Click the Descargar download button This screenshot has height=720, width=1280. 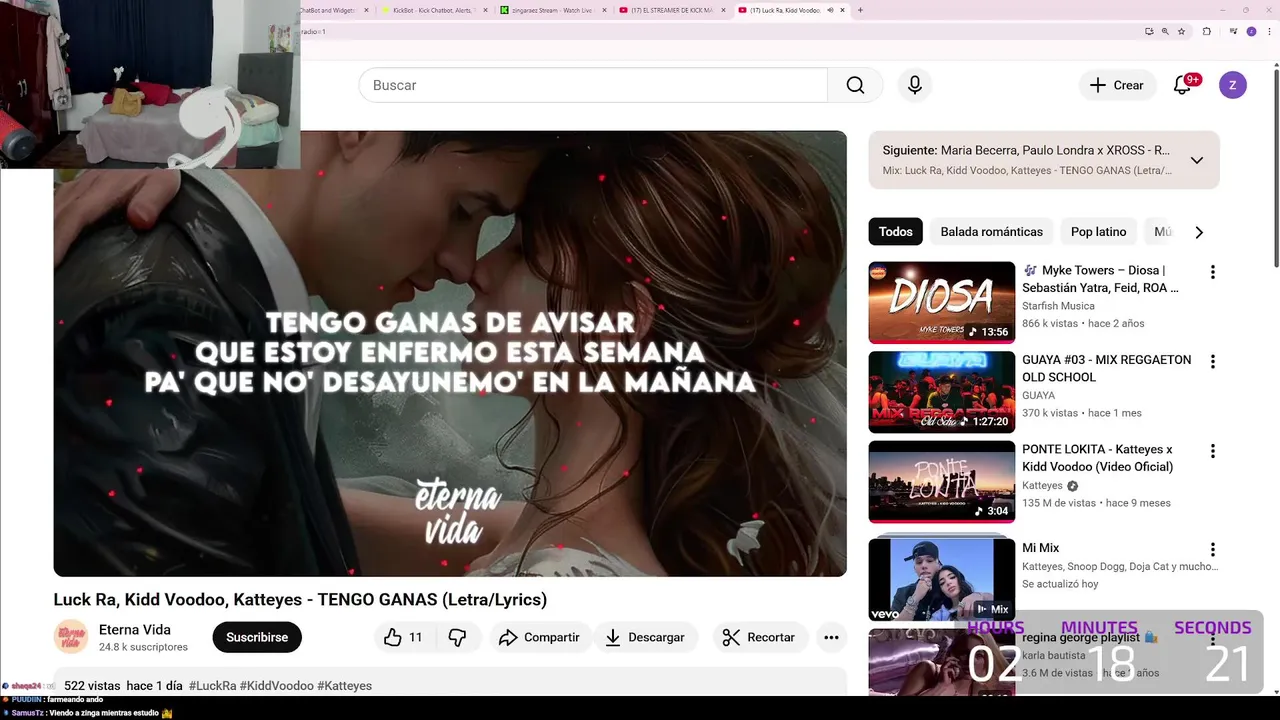(x=645, y=637)
